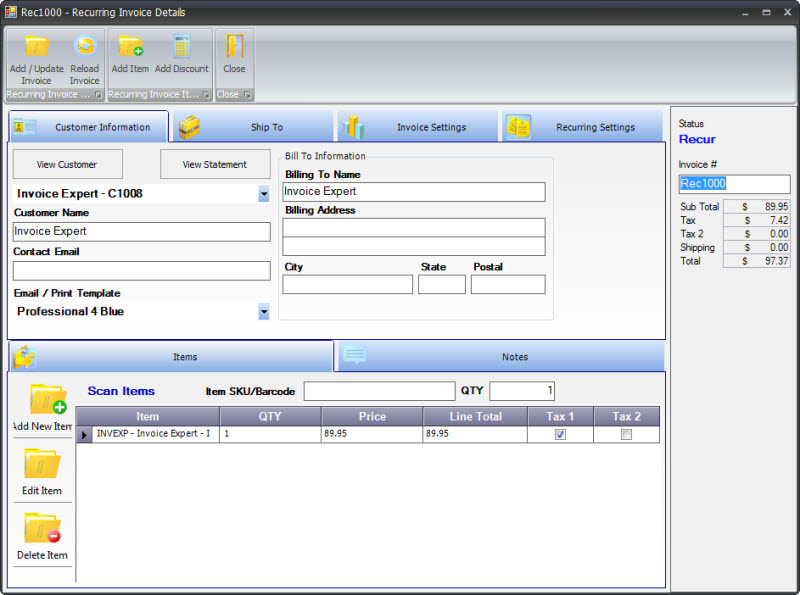This screenshot has height=595, width=800.
Task: Select the row indicator arrow for INVEXP
Action: click(84, 434)
